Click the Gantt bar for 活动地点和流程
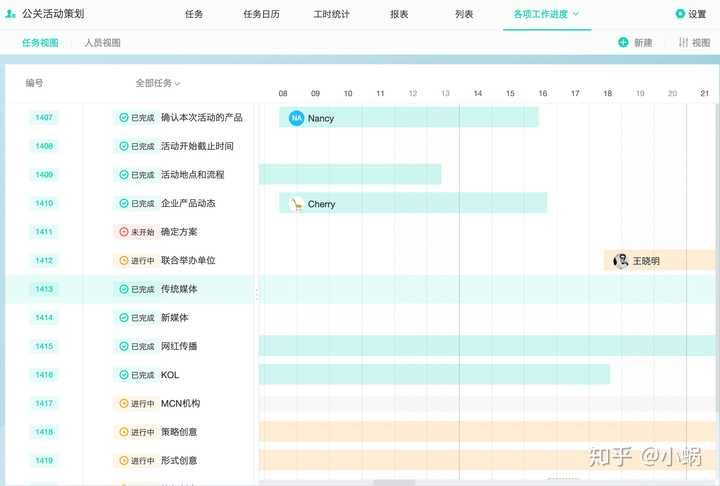Image resolution: width=720 pixels, height=486 pixels. 350,175
